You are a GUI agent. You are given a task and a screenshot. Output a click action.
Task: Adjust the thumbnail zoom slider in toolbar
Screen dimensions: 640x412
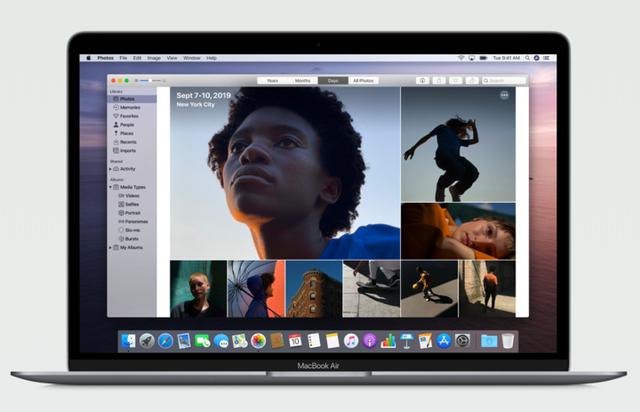150,81
